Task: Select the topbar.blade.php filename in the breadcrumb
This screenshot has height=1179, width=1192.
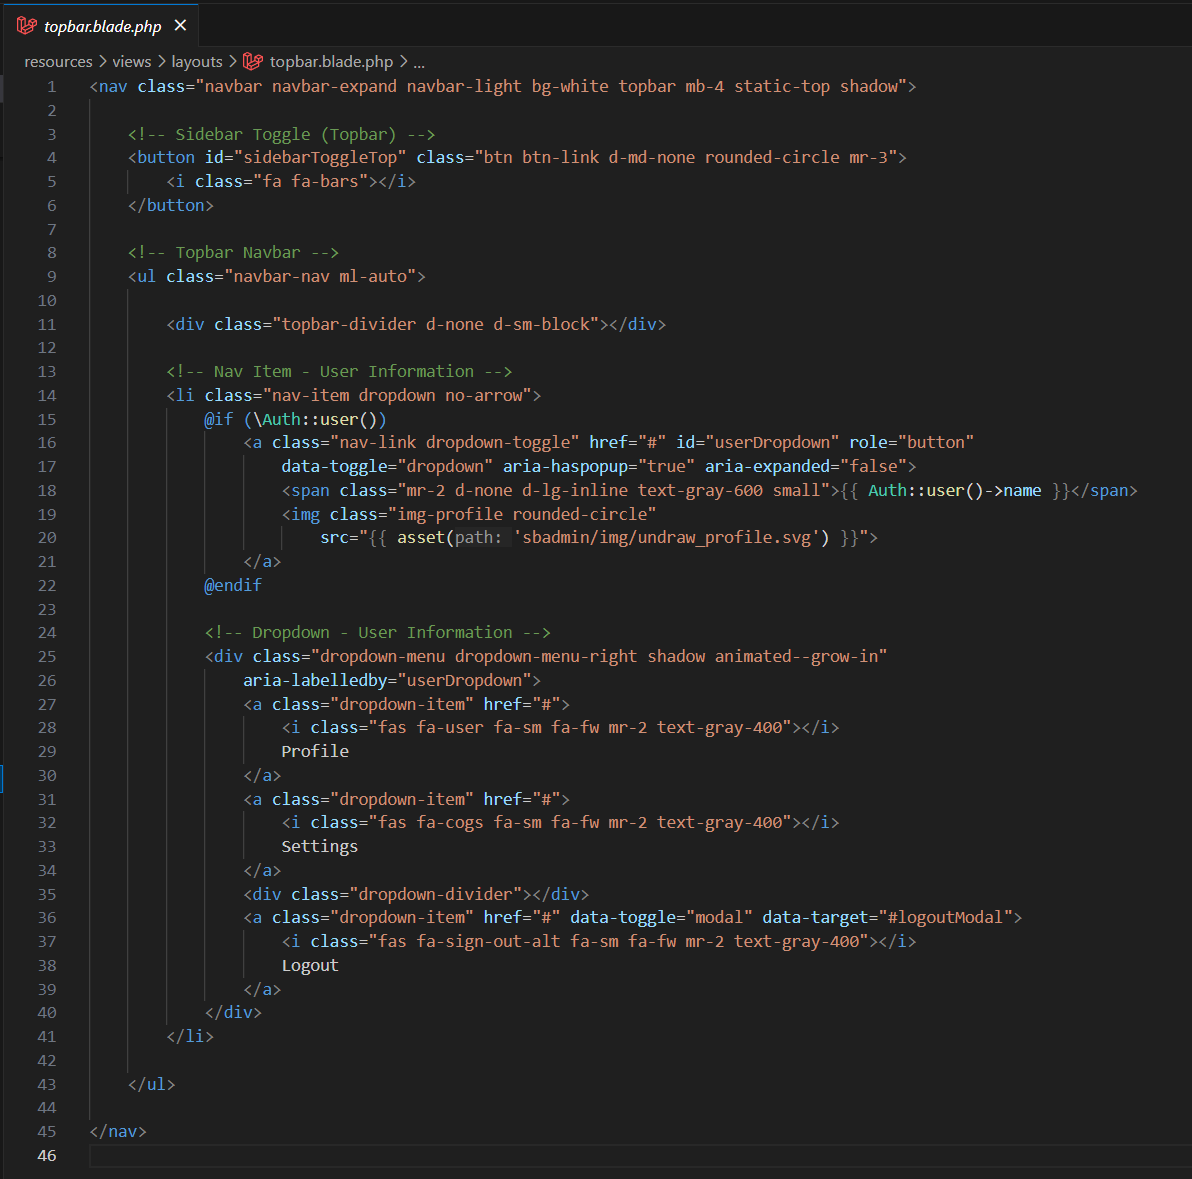Action: [331, 62]
